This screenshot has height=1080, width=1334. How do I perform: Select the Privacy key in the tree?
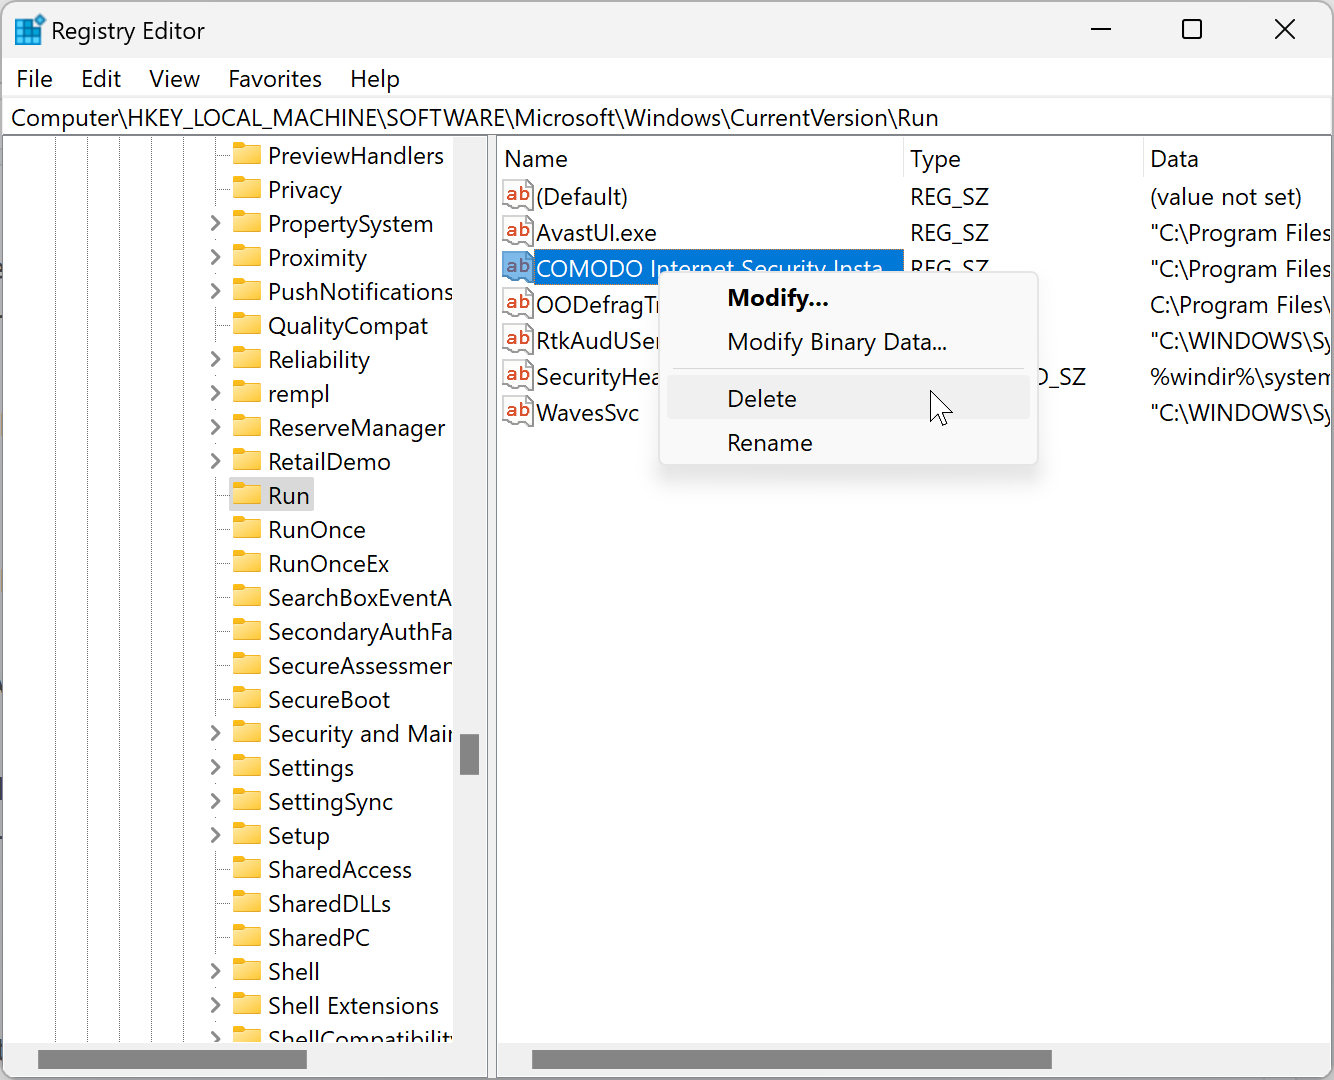(x=305, y=190)
